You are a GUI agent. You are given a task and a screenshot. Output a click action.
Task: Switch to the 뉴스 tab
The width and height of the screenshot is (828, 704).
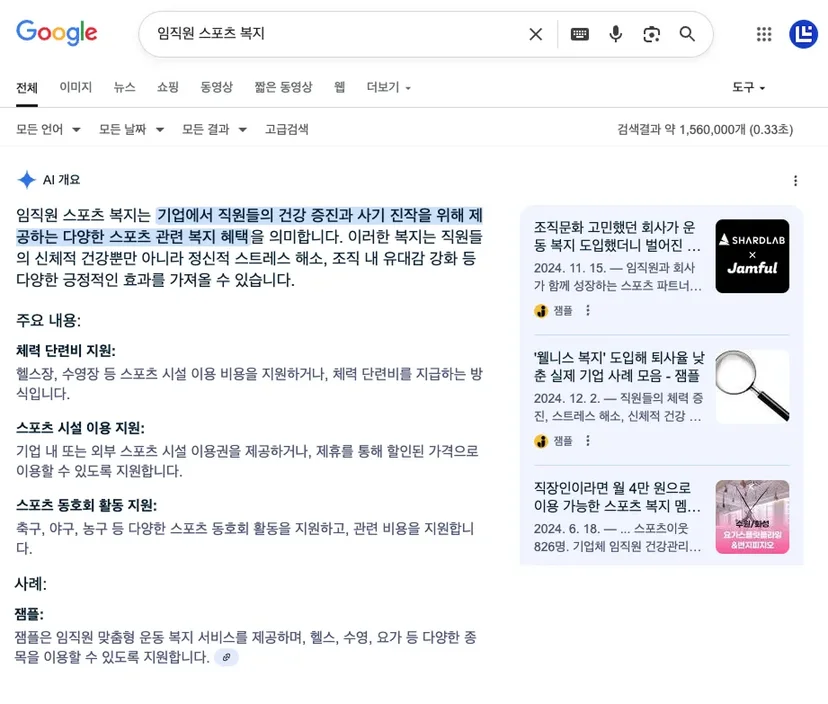click(x=125, y=87)
